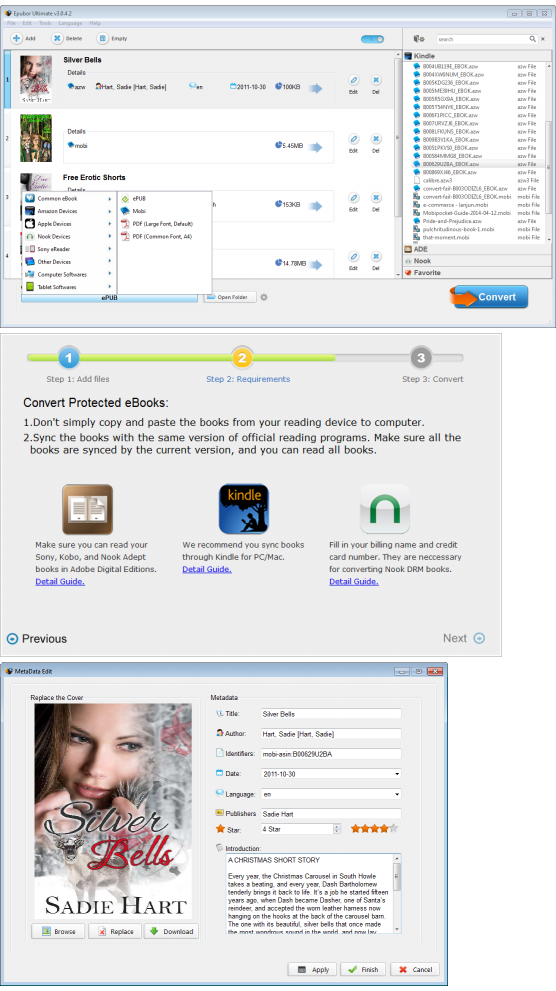Viewport: 556px width, 991px height.
Task: Click the blue arrow on the 5.45MB book row
Action: coord(315,147)
